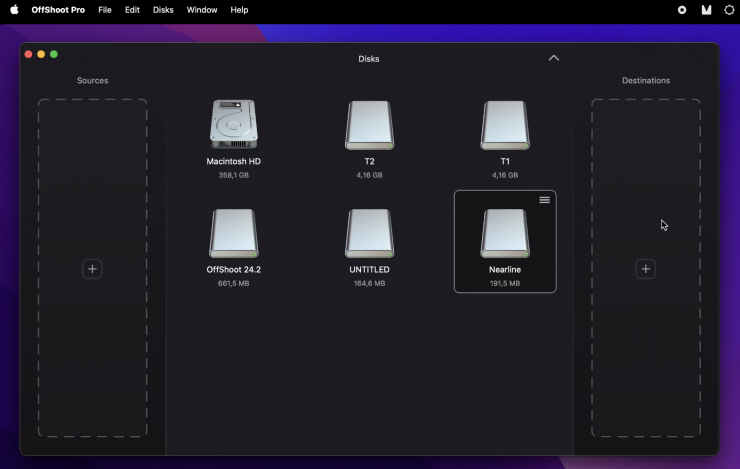Open the Nearline drive options menu icon
Viewport: 740px width, 469px height.
tap(545, 200)
